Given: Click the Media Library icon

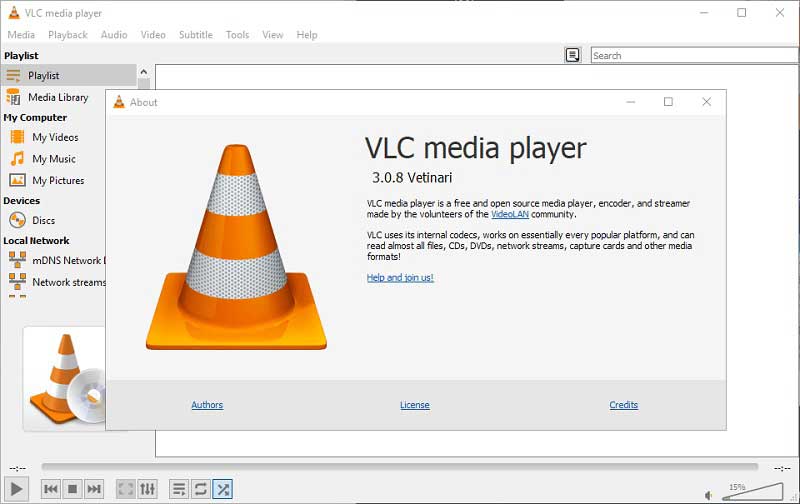Looking at the screenshot, I should click(13, 97).
